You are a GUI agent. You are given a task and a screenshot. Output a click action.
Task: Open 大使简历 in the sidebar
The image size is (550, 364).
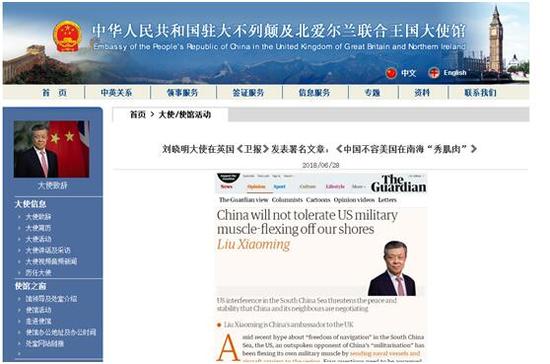pos(38,228)
